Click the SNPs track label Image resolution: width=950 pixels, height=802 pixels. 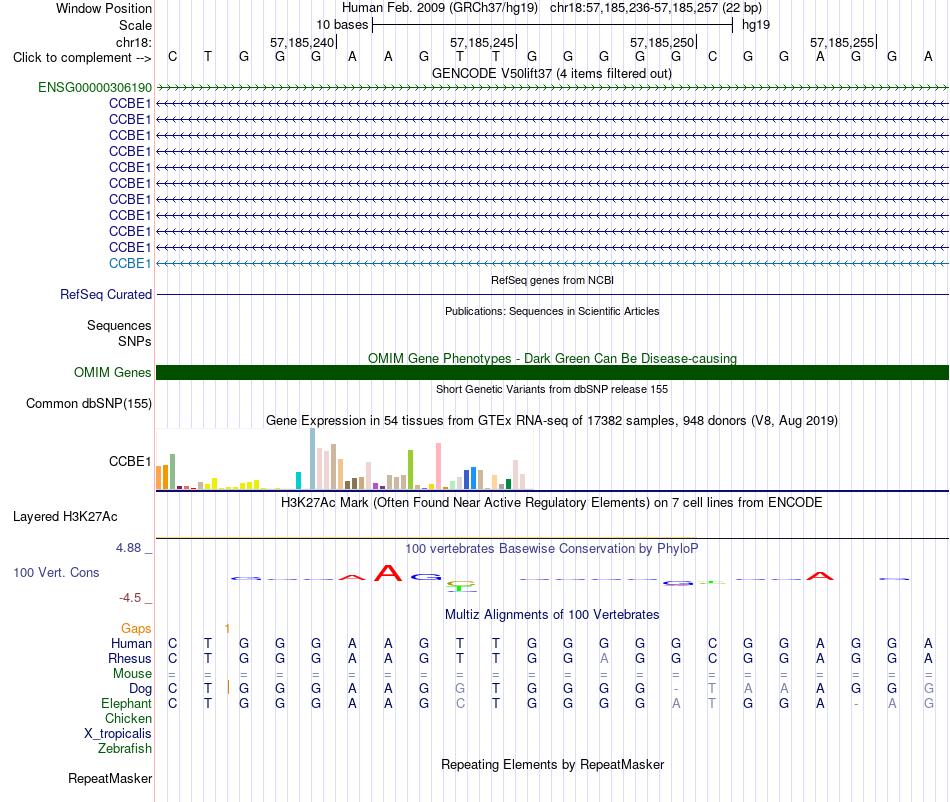click(x=135, y=341)
